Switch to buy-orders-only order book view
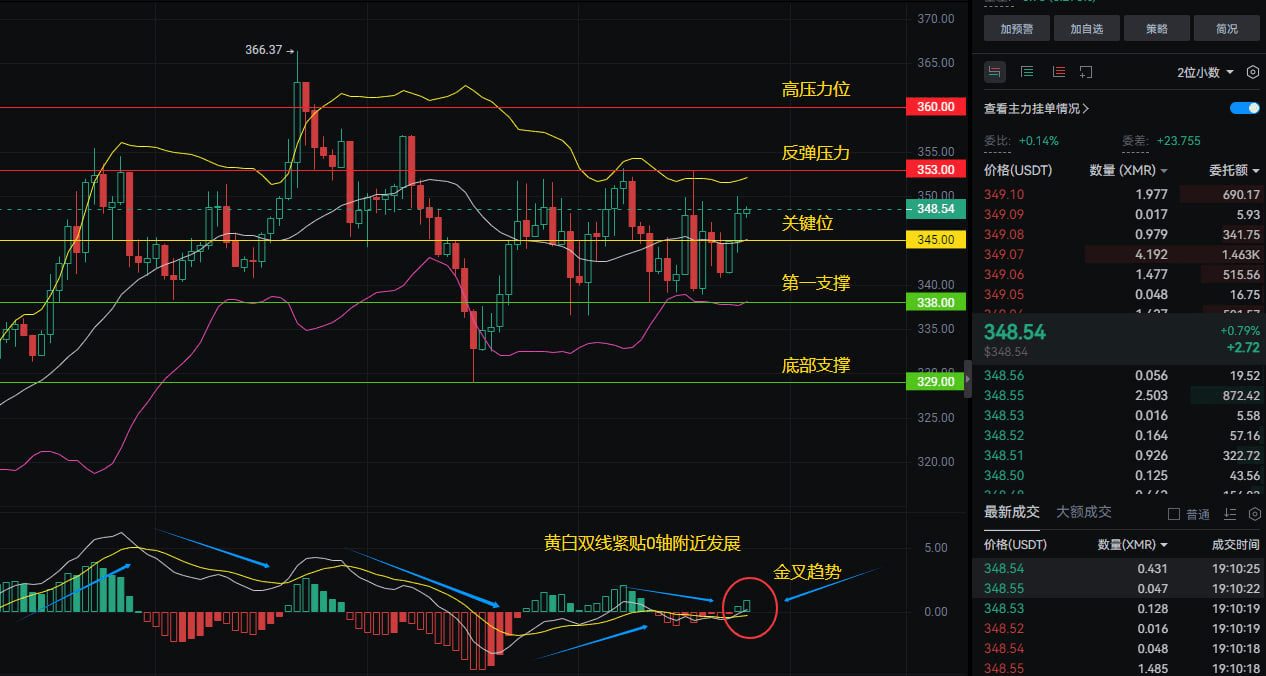 [x=1026, y=72]
